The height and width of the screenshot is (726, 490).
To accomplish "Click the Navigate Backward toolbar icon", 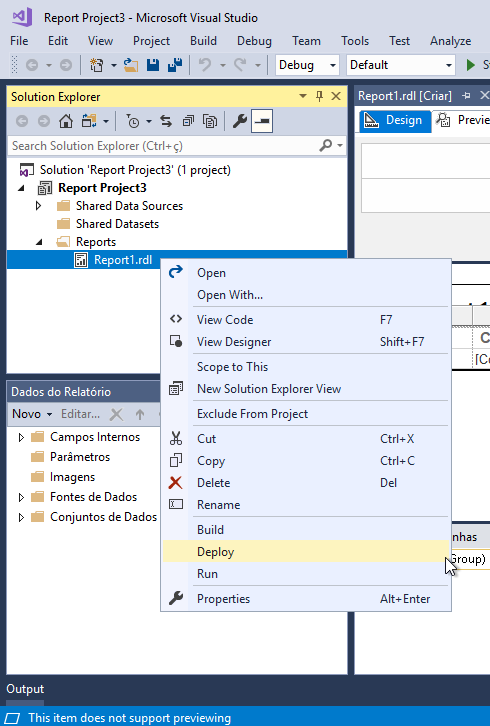I will click(31, 65).
